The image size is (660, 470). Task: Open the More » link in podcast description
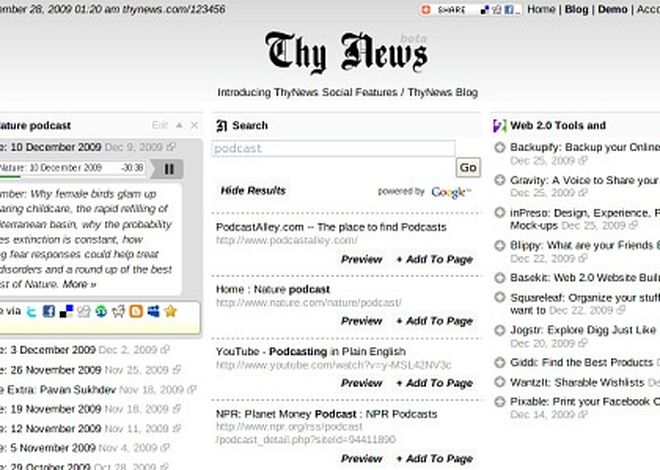point(80,284)
